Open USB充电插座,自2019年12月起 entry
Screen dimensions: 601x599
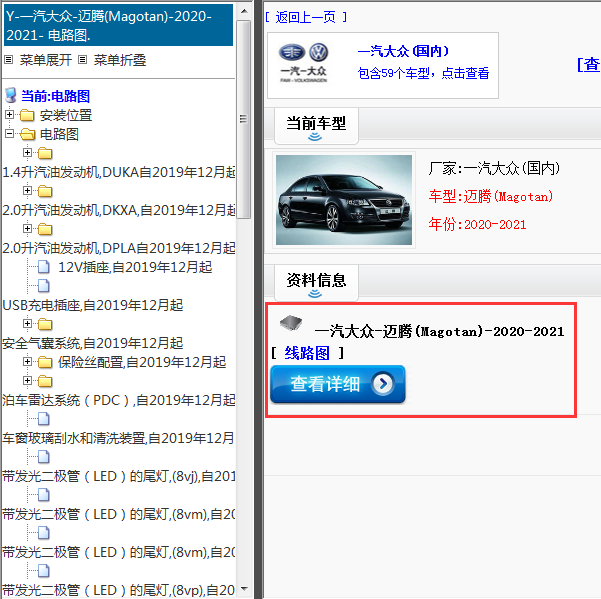click(x=93, y=305)
